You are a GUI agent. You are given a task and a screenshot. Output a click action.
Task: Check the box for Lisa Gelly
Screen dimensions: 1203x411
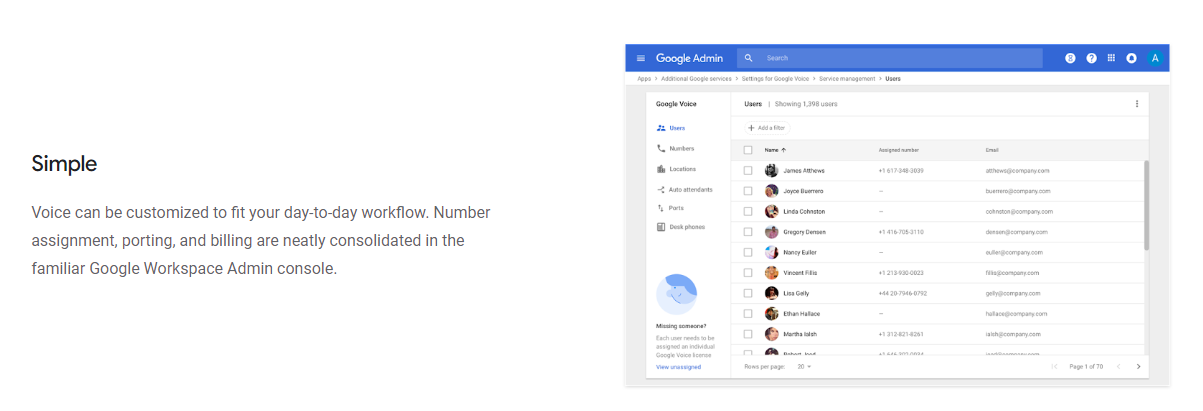point(748,293)
